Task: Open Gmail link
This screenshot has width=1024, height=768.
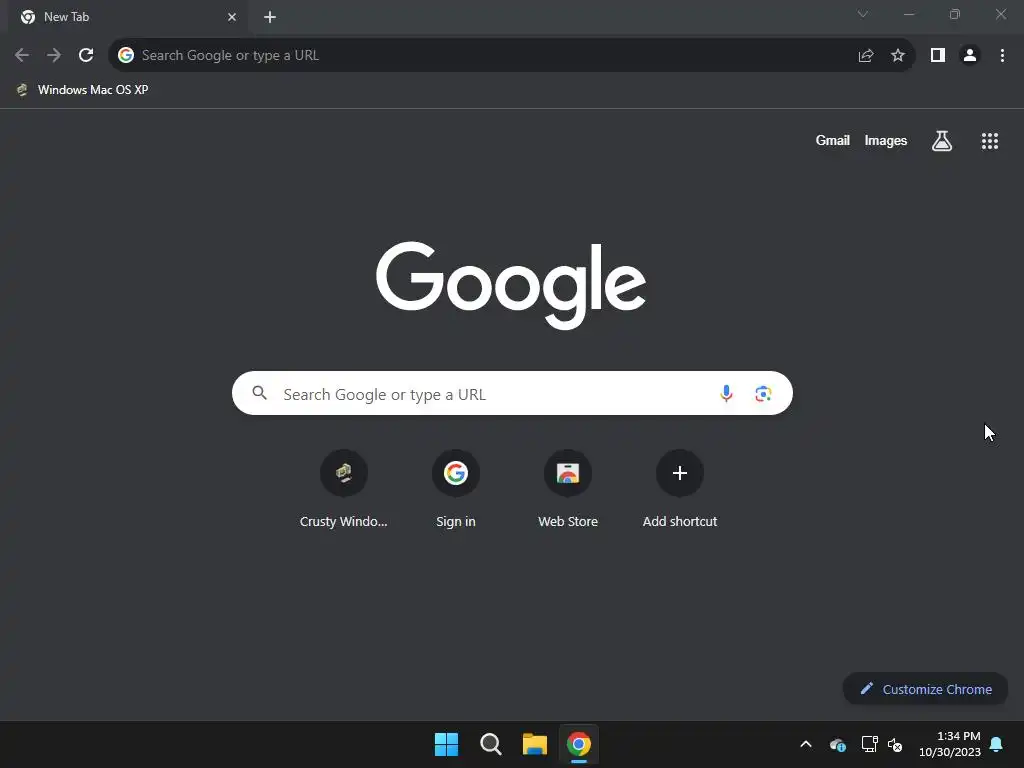Action: 833,140
